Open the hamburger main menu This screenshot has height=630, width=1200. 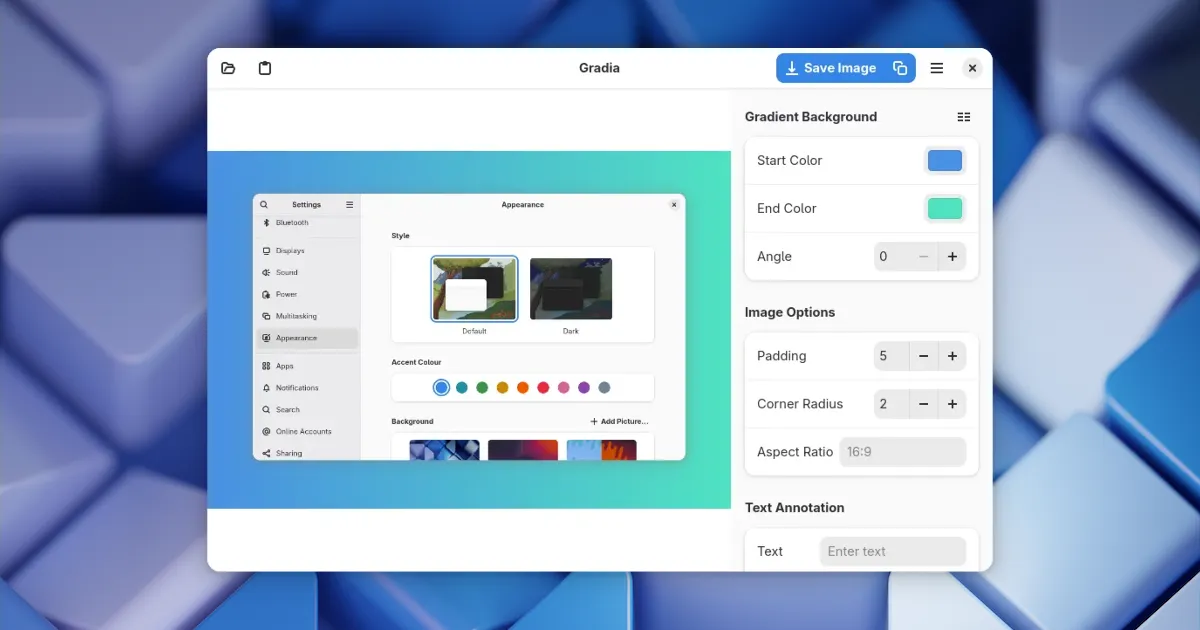(x=937, y=68)
